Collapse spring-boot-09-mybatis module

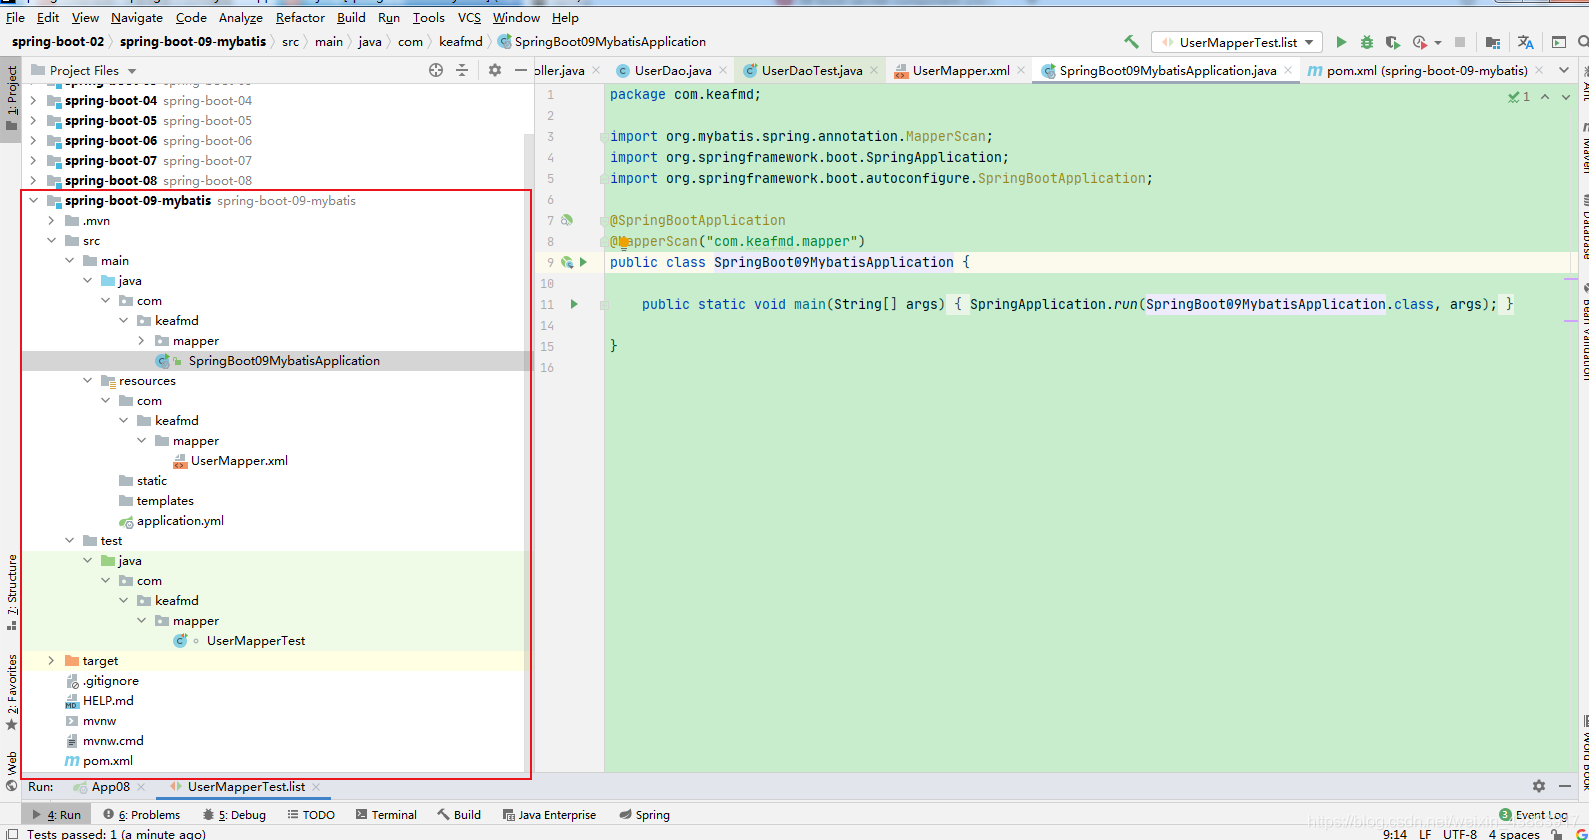point(33,200)
